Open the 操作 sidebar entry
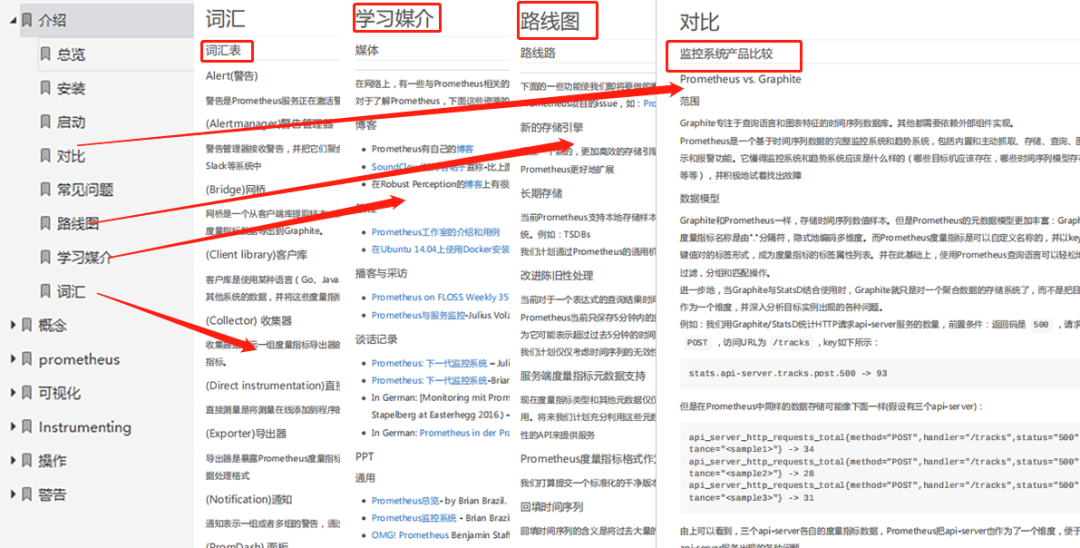The width and height of the screenshot is (1080, 548). (52, 461)
